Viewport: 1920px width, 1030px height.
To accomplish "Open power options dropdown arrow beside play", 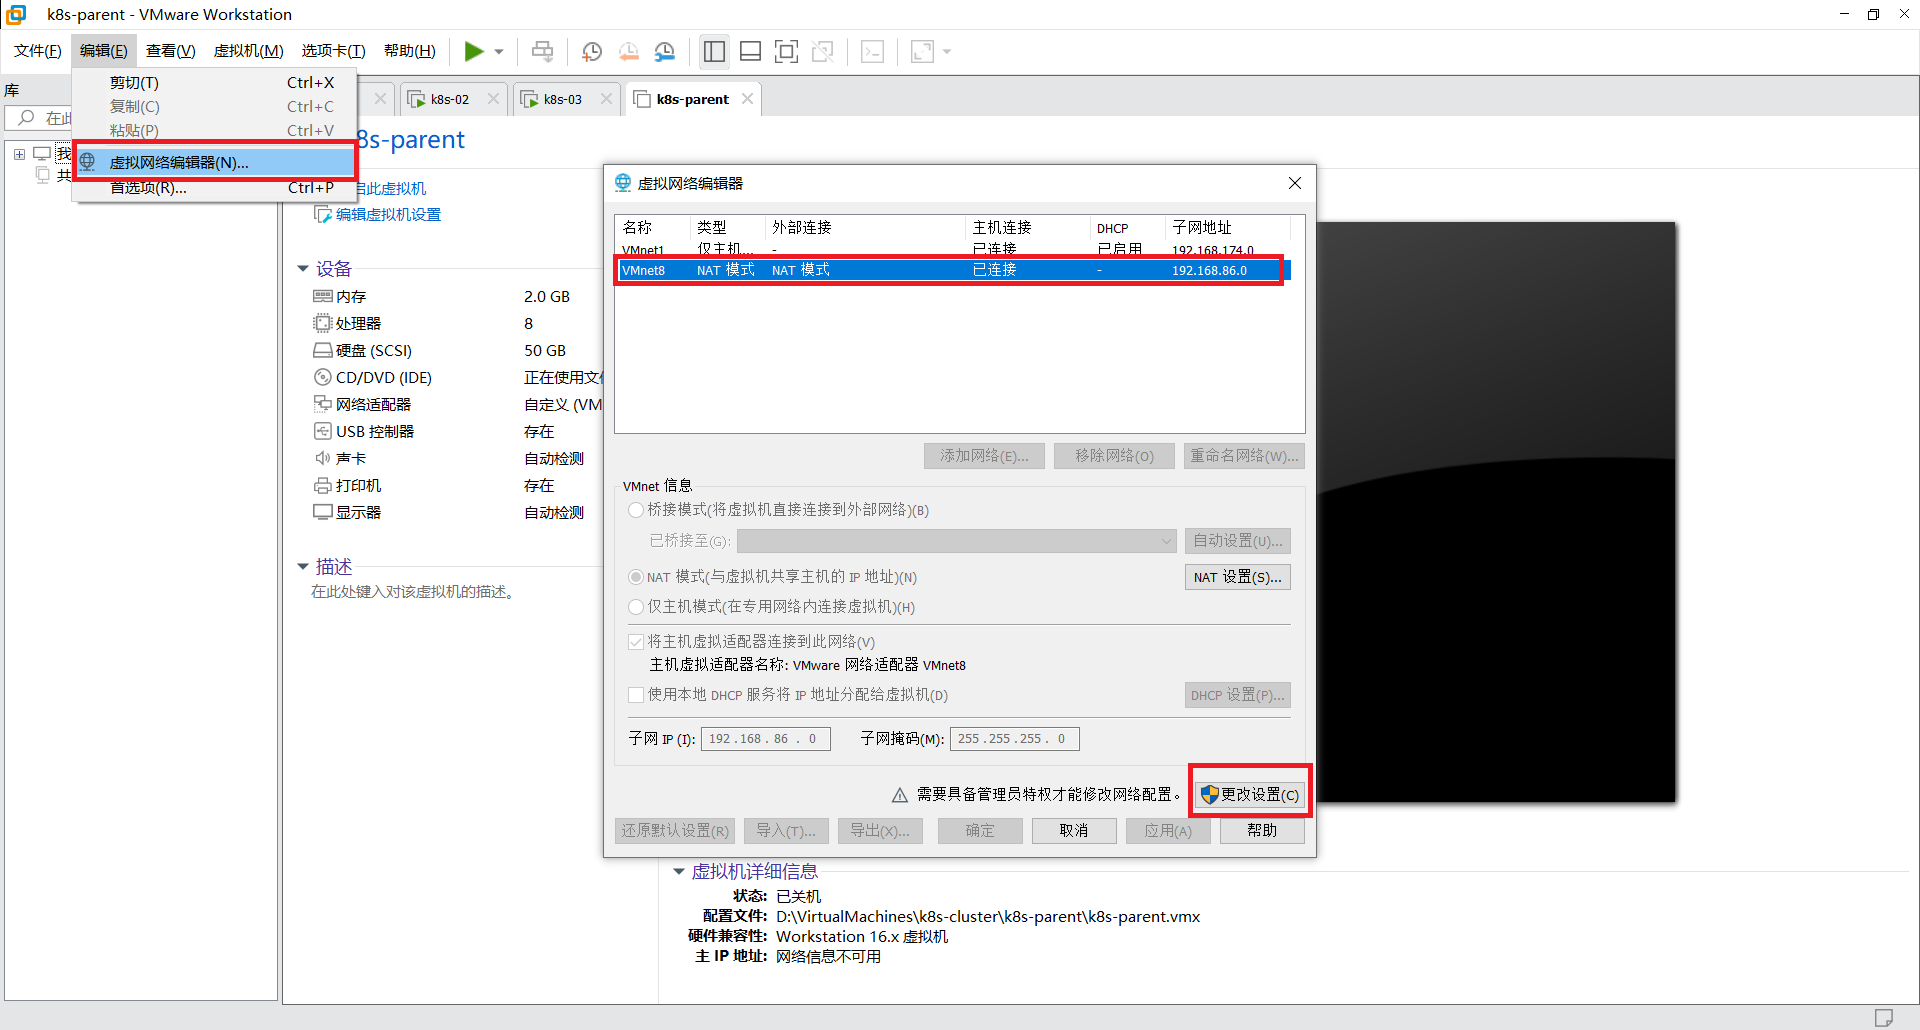I will (499, 51).
